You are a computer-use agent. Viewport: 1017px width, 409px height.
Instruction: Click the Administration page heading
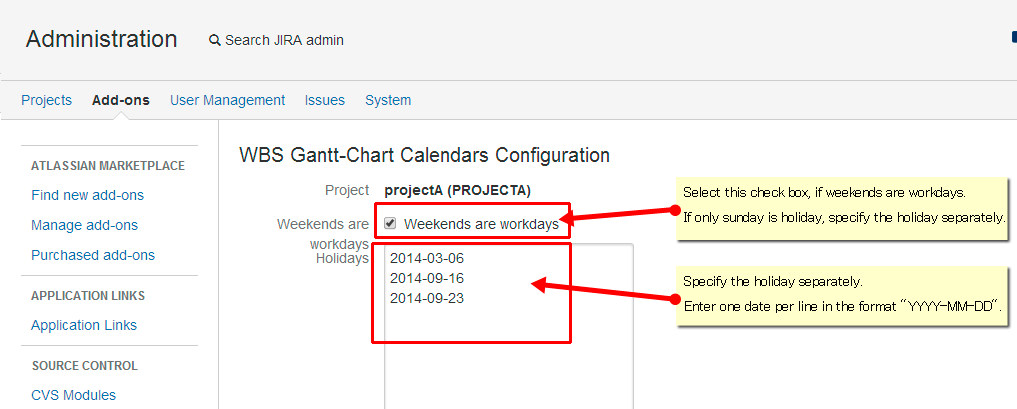tap(101, 40)
